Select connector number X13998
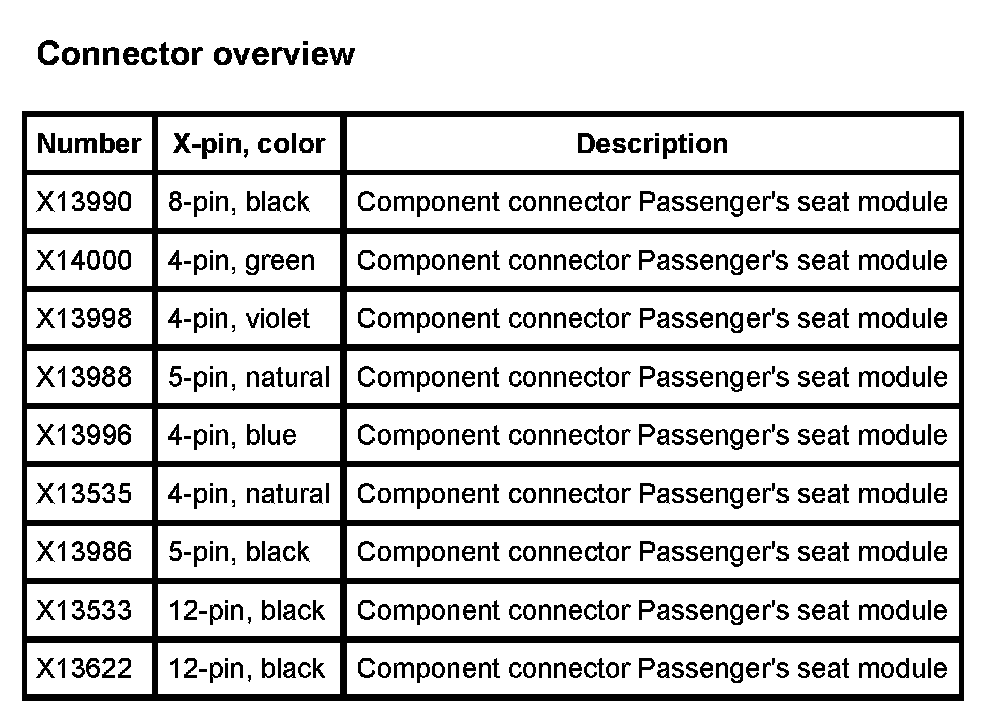The height and width of the screenshot is (718, 992). [84, 319]
